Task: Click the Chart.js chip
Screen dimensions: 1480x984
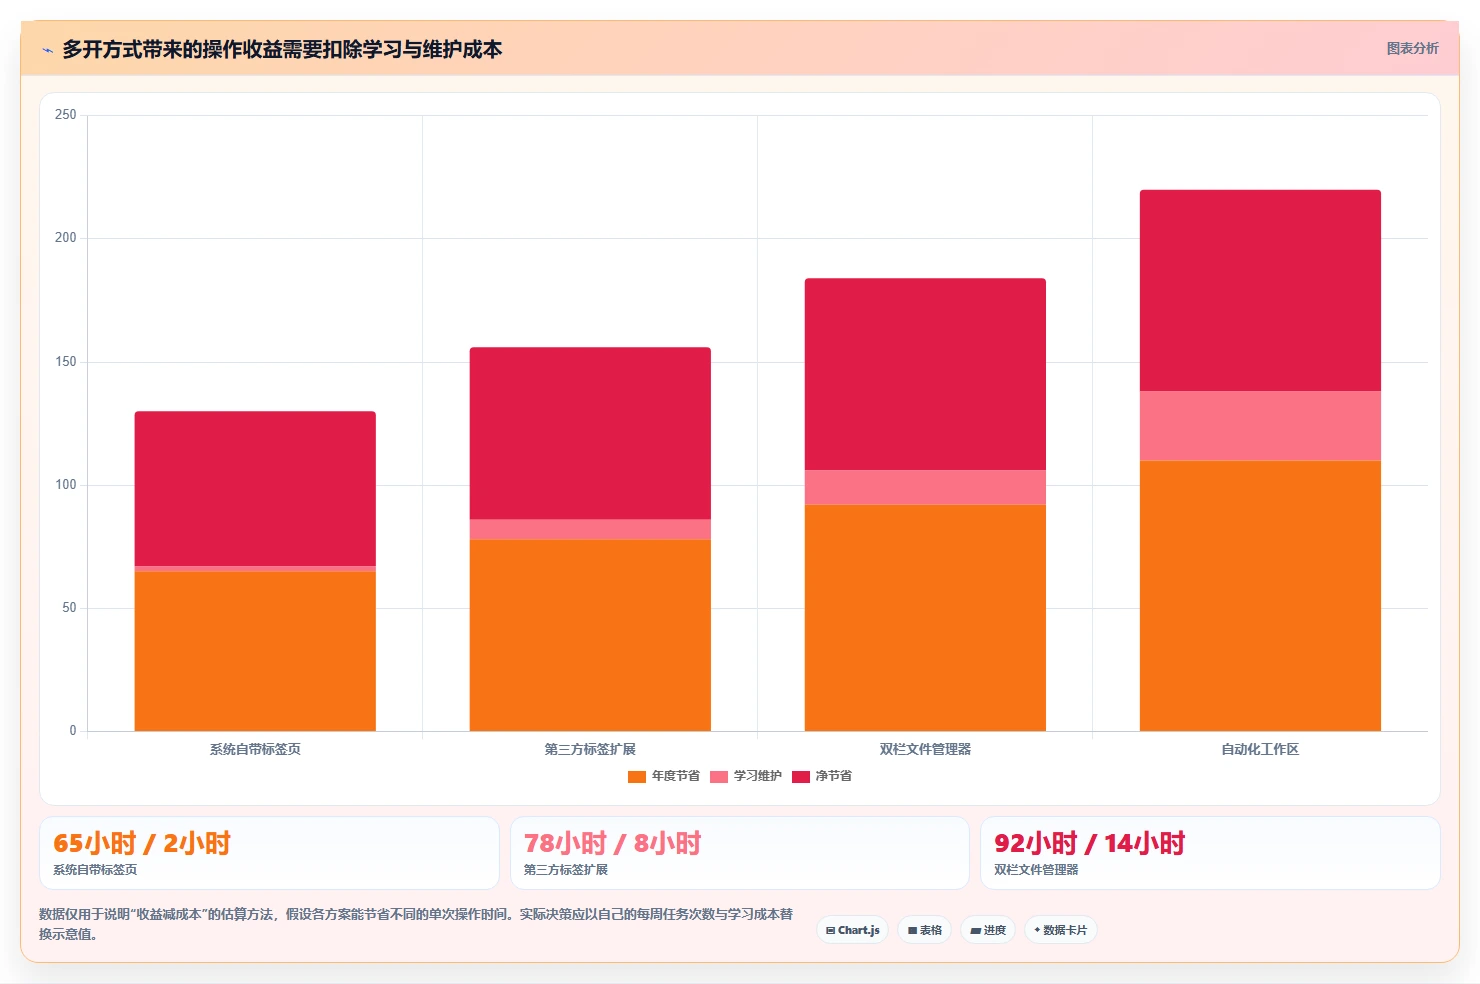Action: coord(853,930)
